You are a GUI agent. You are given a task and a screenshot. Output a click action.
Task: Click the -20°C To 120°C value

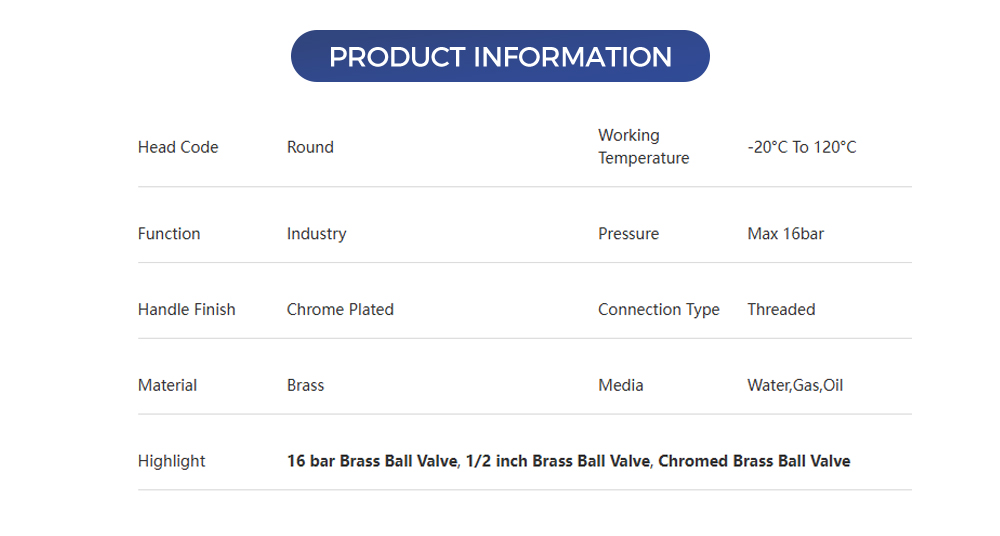pos(801,147)
